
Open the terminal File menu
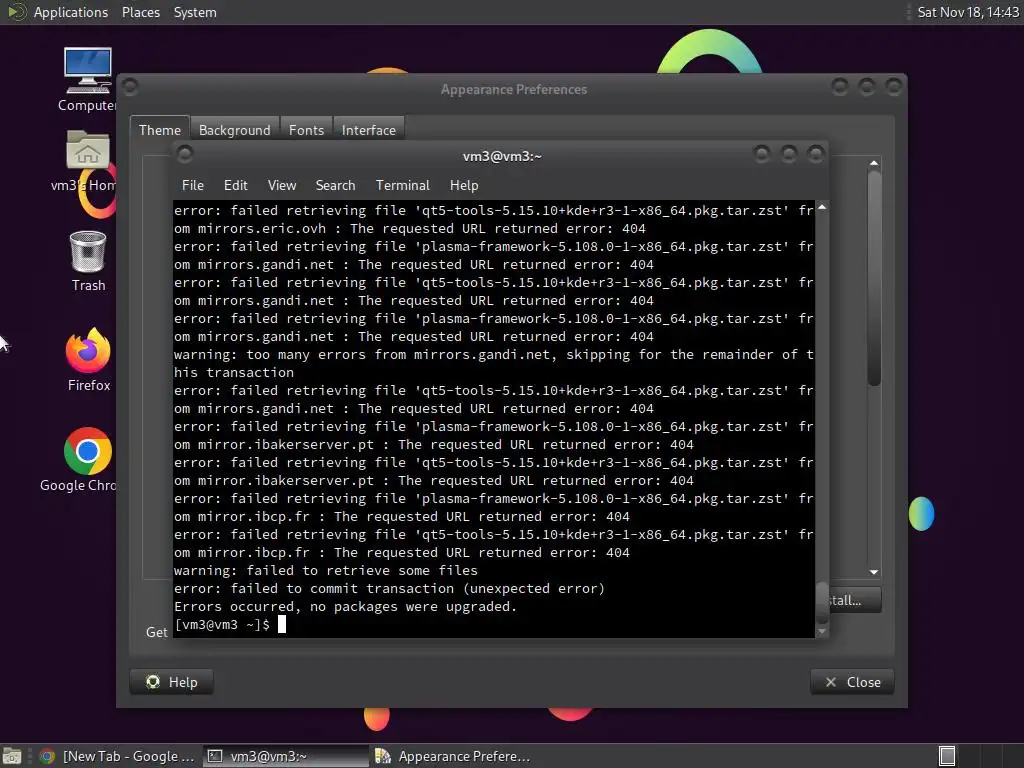point(193,185)
